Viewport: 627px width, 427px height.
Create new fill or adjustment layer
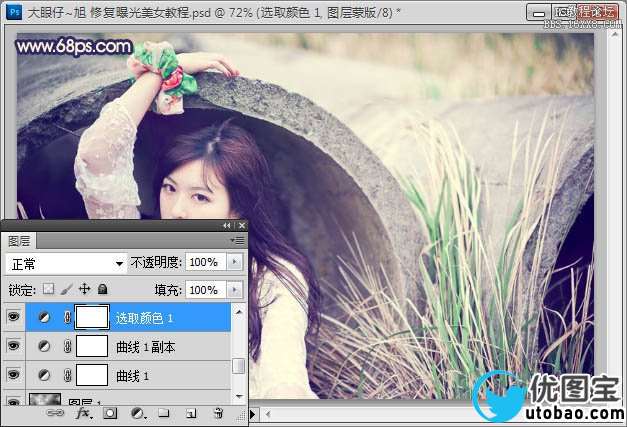click(138, 413)
